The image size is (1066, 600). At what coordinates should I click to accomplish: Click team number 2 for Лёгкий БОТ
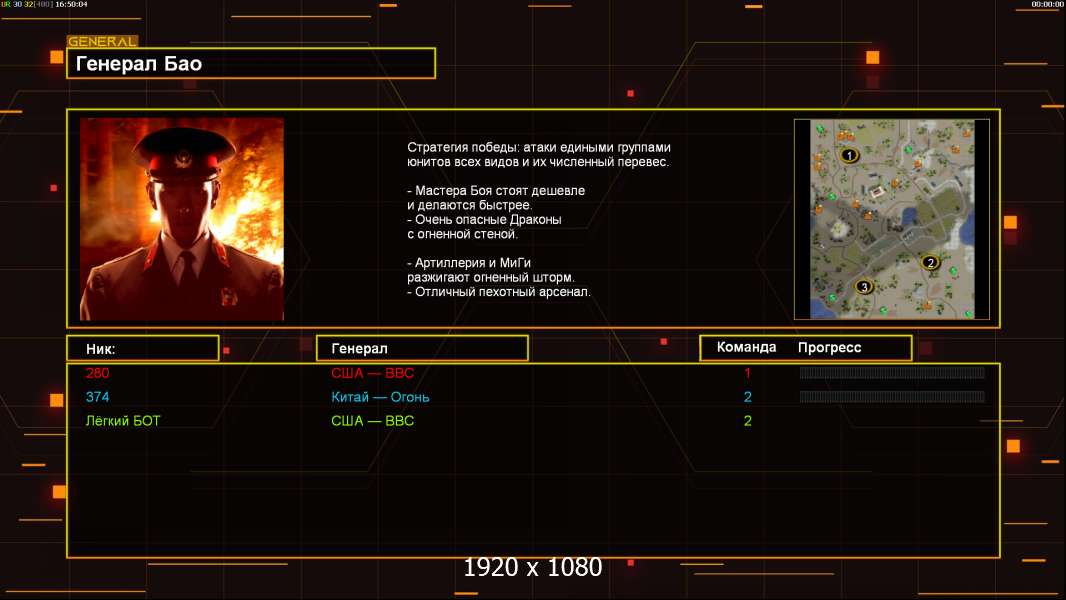(747, 421)
